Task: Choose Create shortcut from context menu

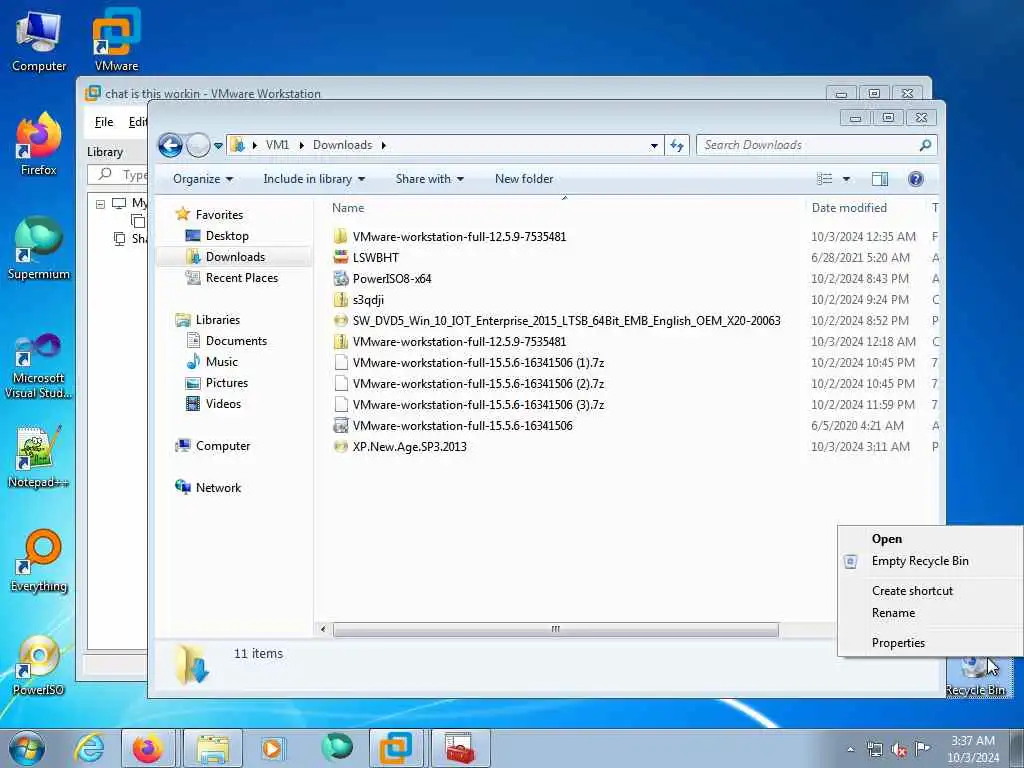Action: [912, 590]
